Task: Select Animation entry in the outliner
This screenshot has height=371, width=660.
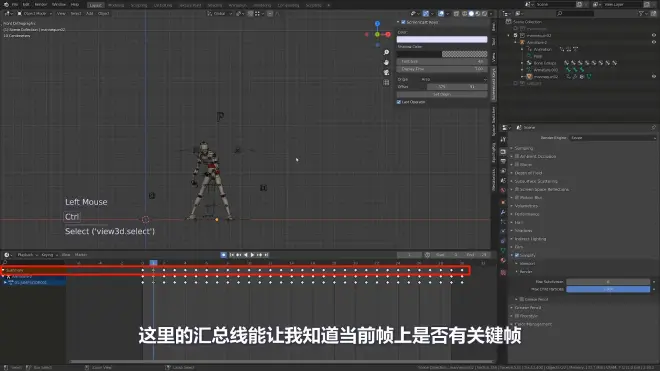Action: click(543, 49)
